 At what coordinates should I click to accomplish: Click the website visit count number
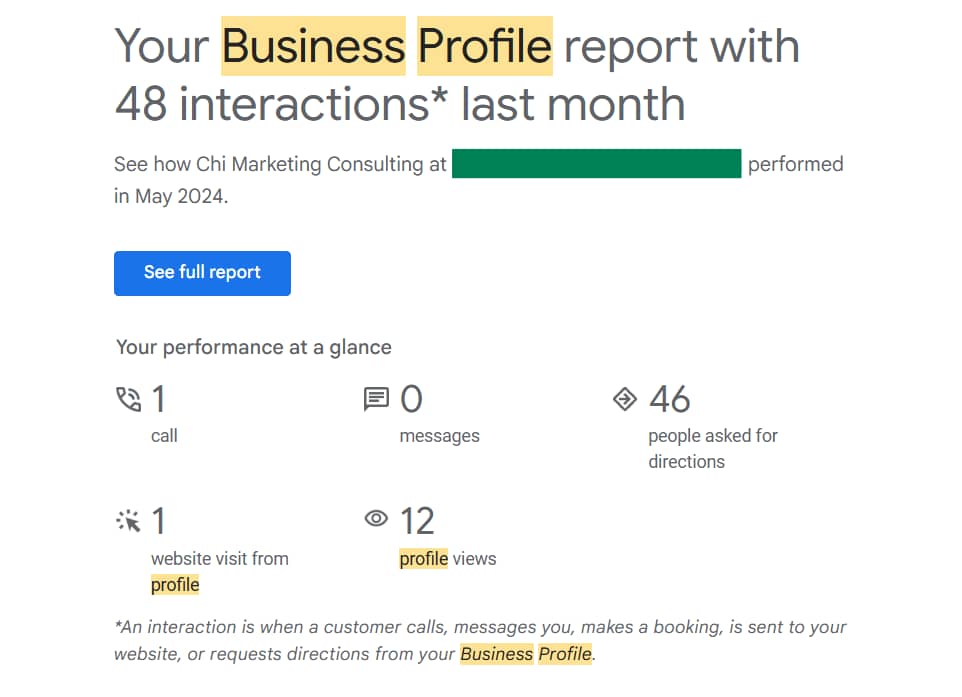tap(159, 522)
